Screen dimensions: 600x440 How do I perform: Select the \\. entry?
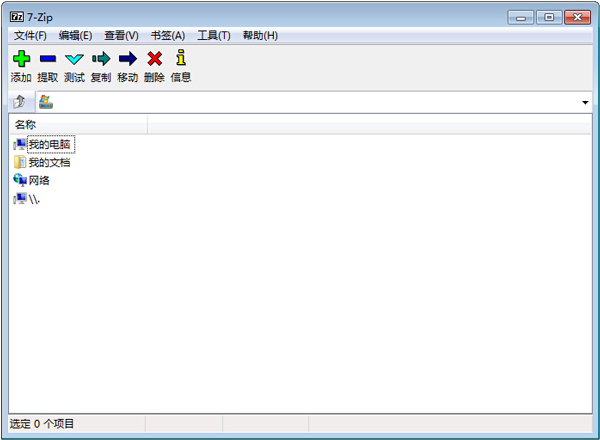pyautogui.click(x=34, y=199)
